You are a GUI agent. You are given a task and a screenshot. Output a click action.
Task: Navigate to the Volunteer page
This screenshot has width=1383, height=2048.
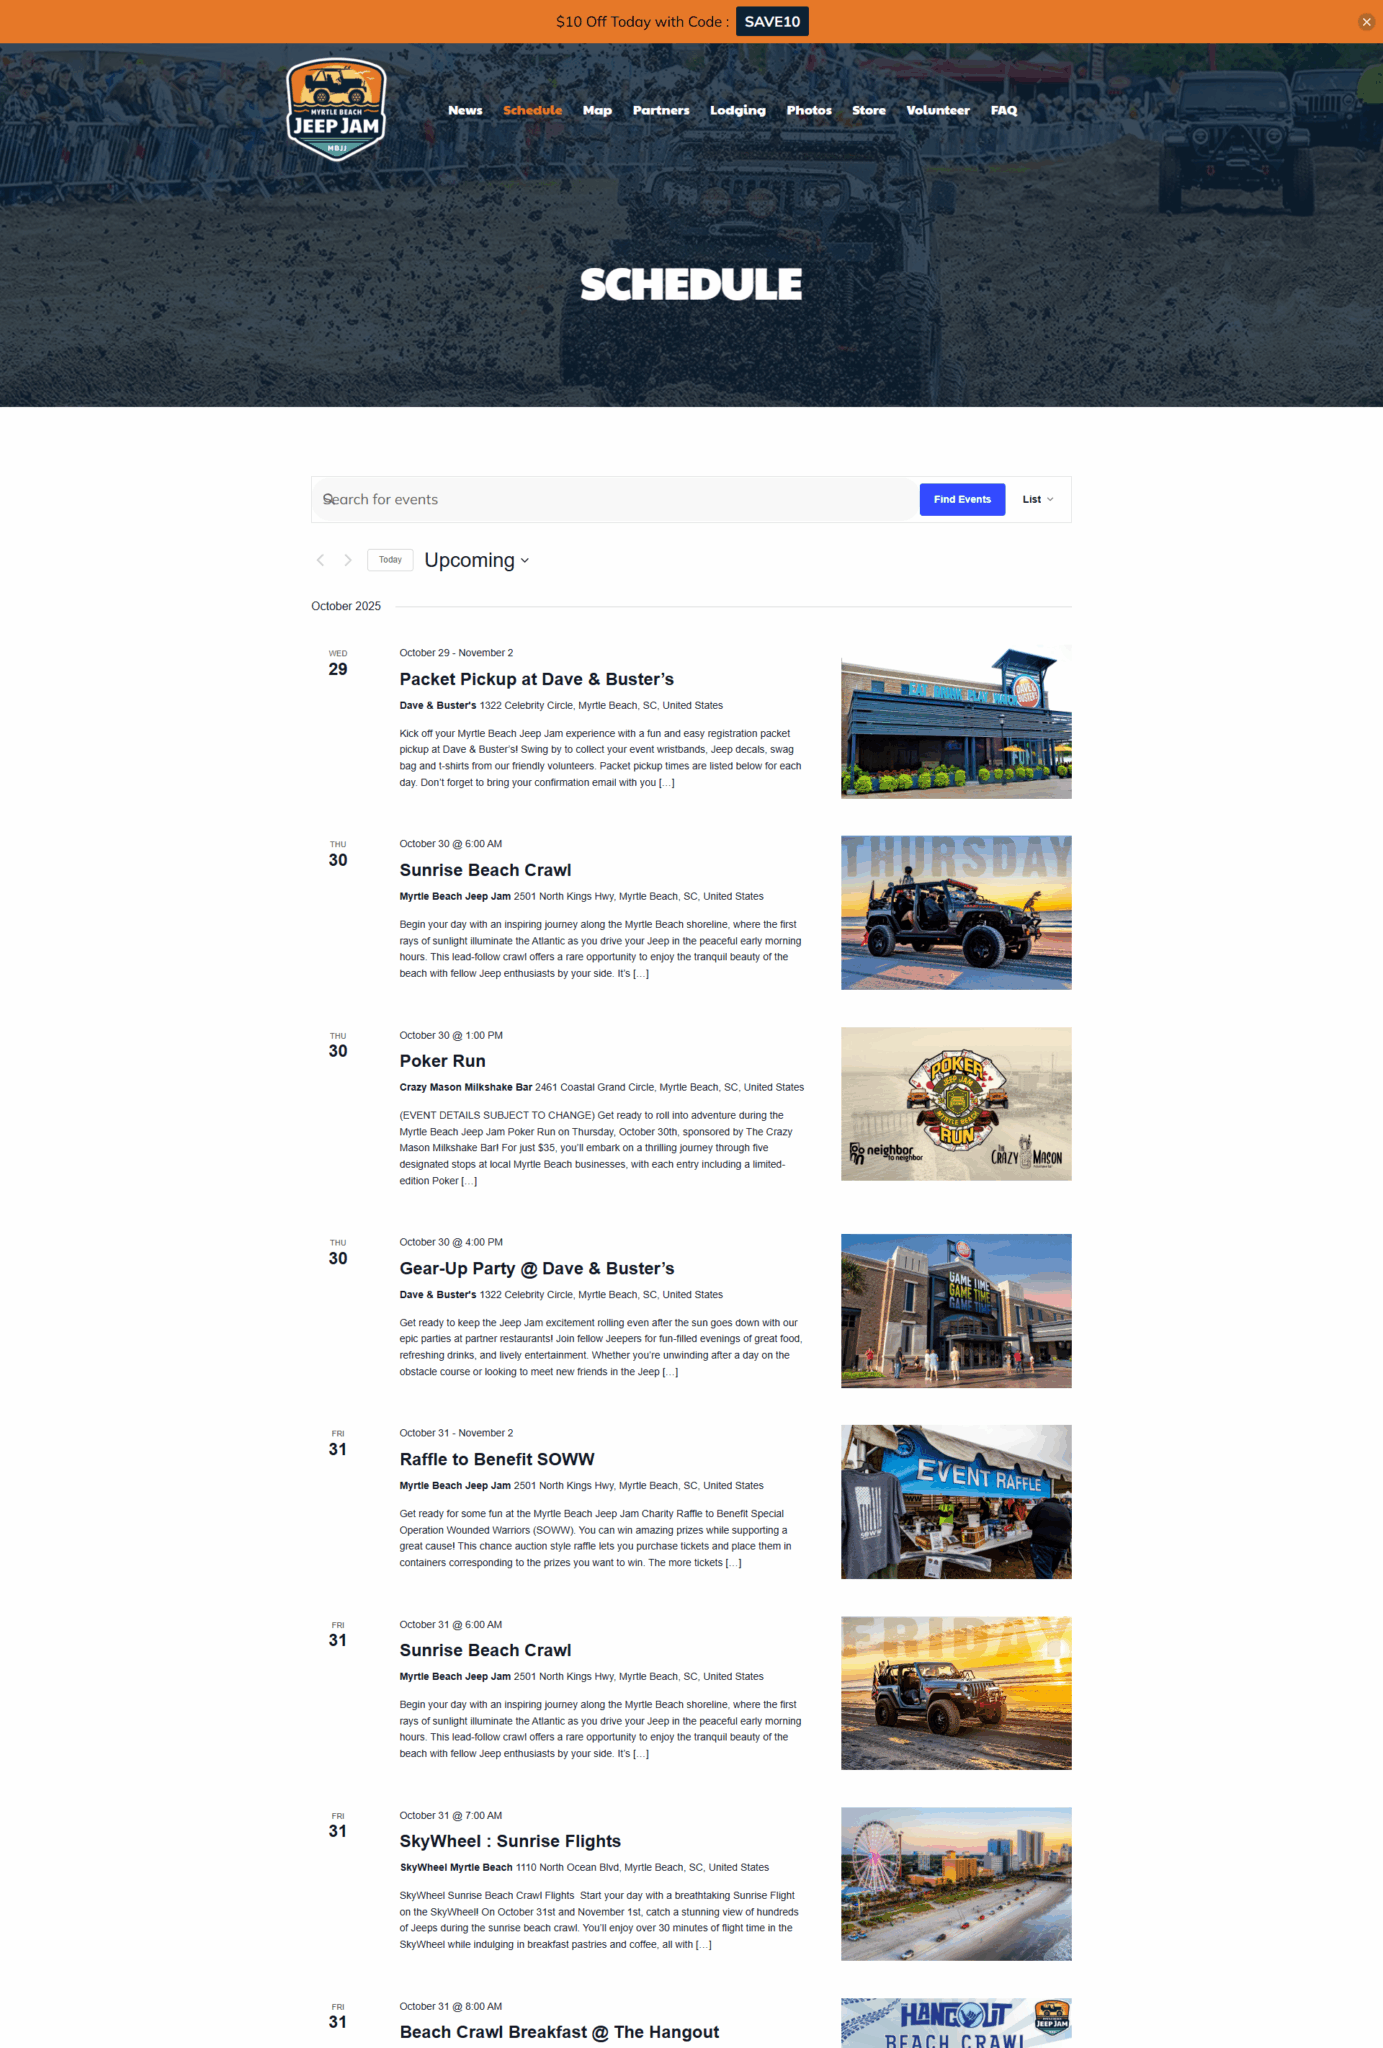point(937,110)
